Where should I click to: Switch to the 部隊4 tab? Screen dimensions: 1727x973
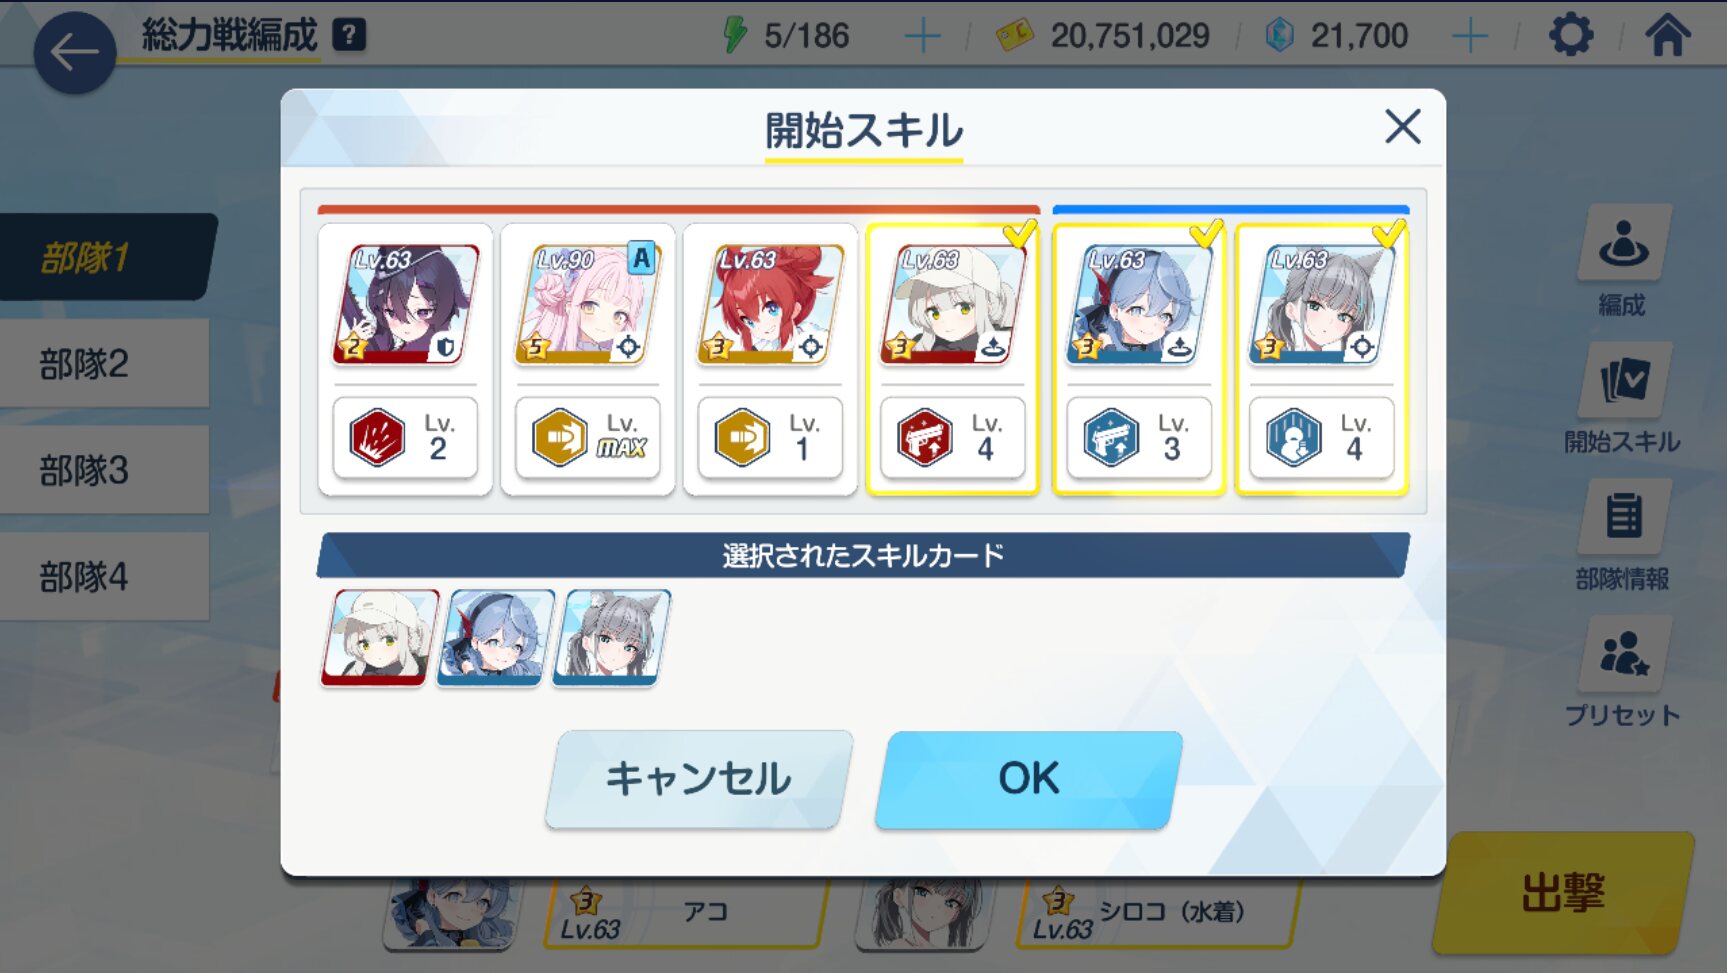point(104,576)
